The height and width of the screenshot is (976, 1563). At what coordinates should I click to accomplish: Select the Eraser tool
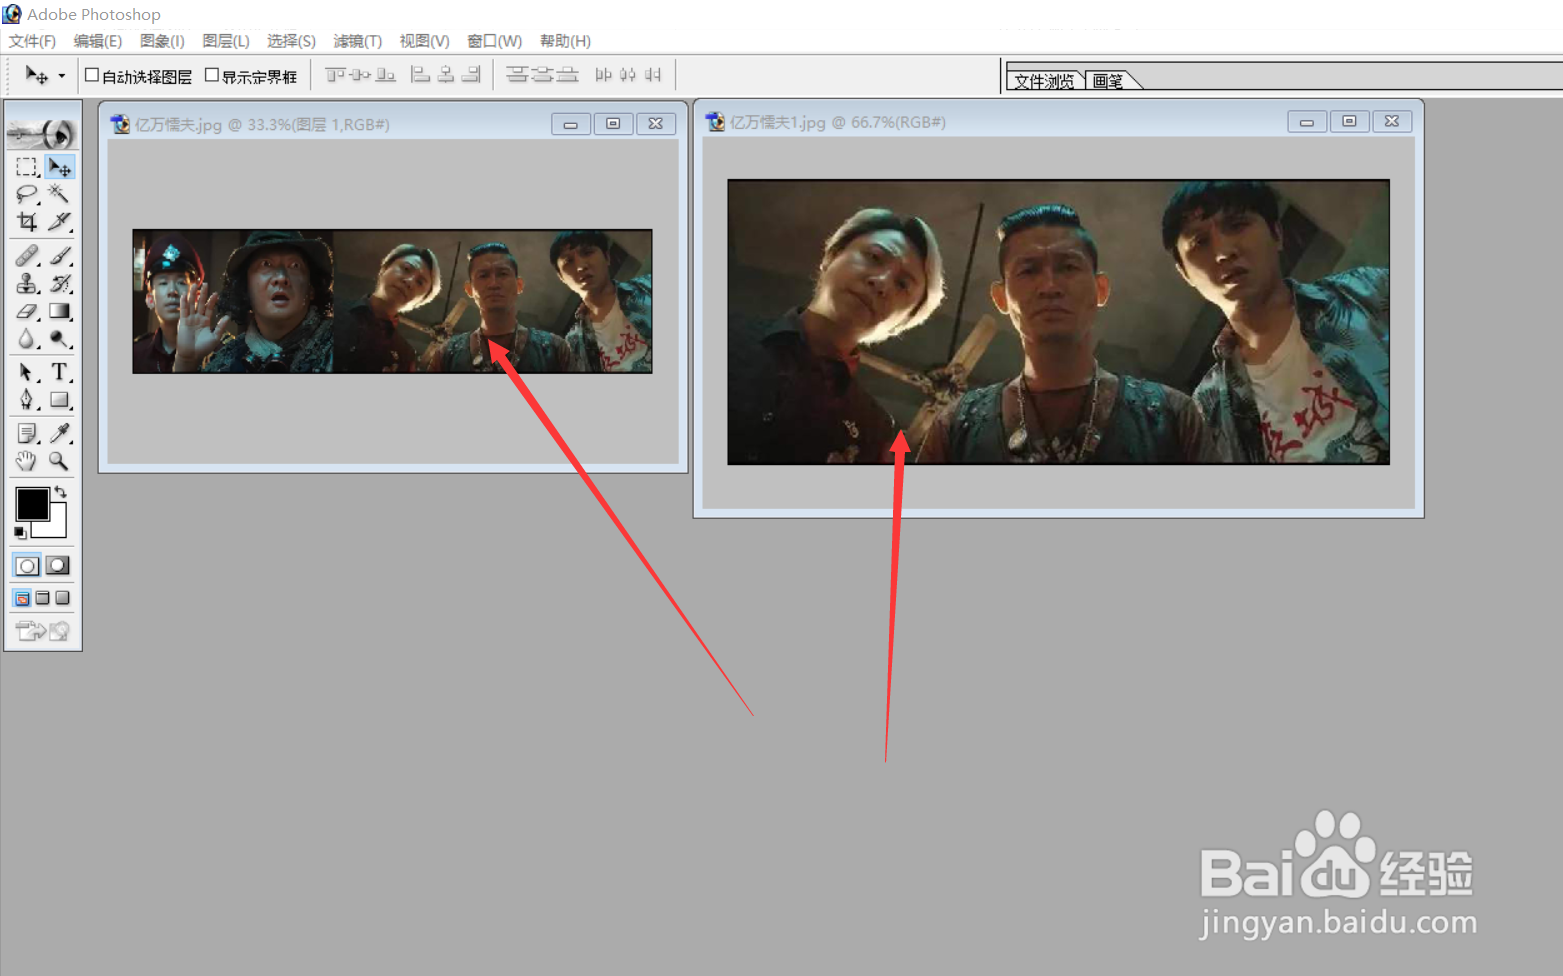click(27, 312)
